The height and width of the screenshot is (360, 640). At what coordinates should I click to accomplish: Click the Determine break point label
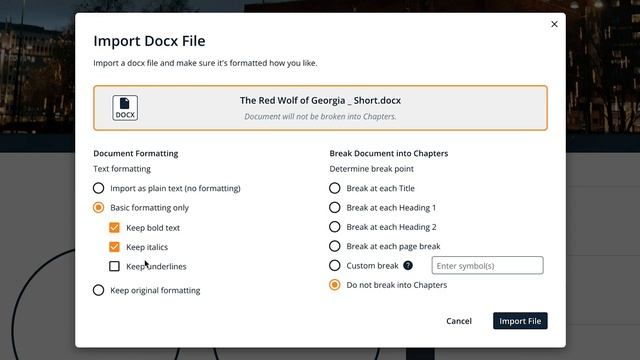tap(371, 169)
